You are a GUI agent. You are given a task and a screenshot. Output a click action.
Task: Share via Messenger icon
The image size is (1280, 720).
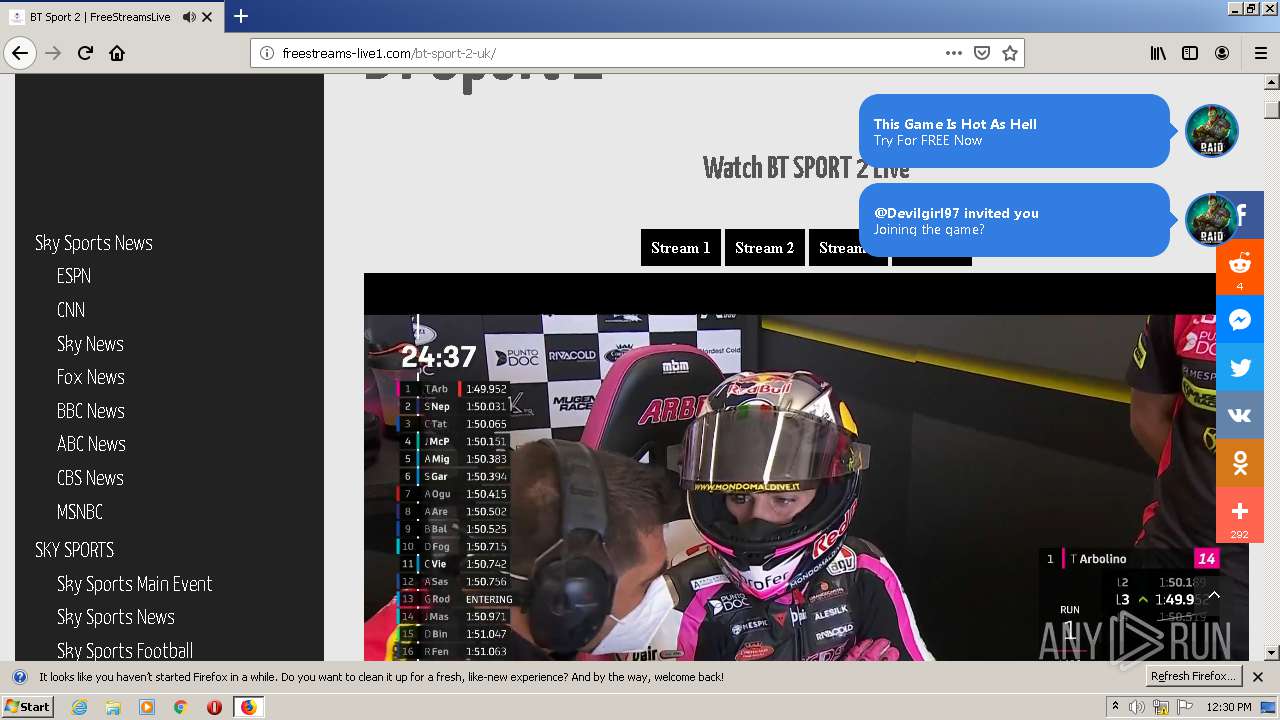[x=1240, y=320]
